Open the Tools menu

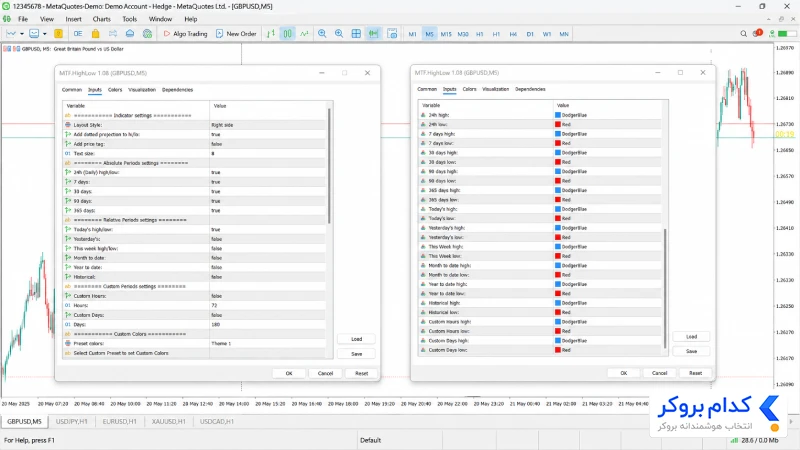pyautogui.click(x=129, y=19)
